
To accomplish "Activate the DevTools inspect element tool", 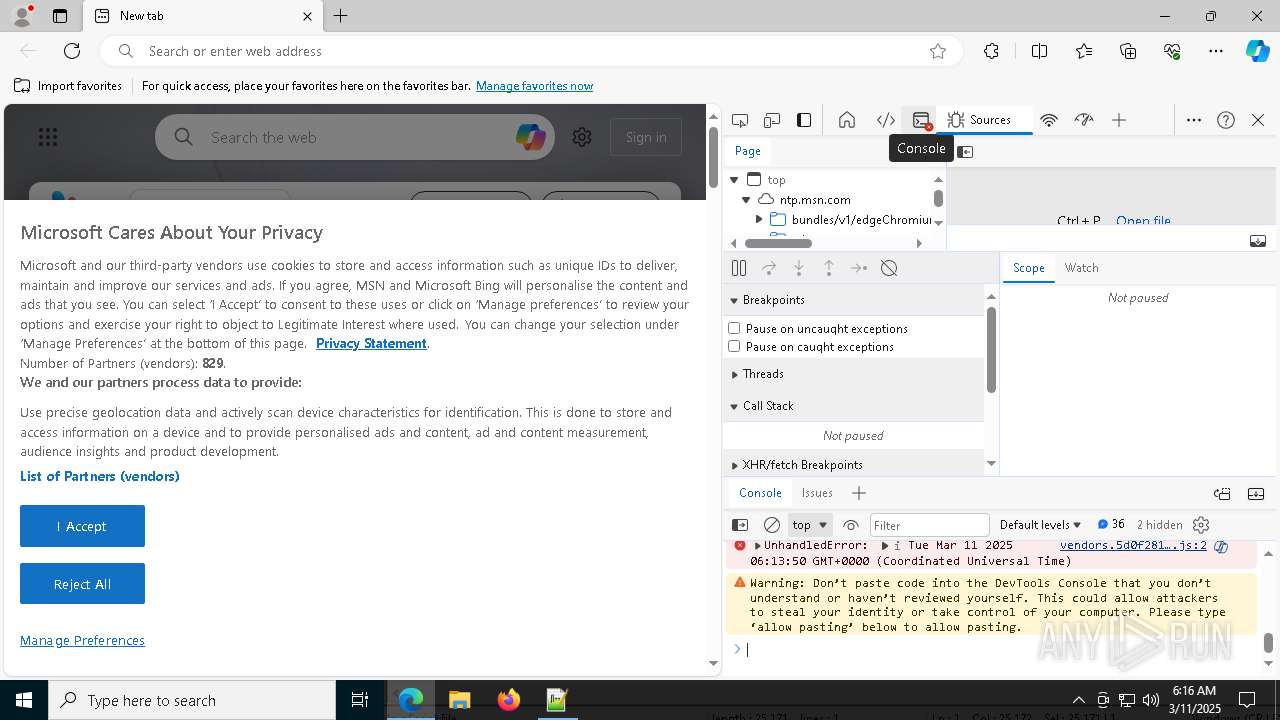I will point(740,120).
